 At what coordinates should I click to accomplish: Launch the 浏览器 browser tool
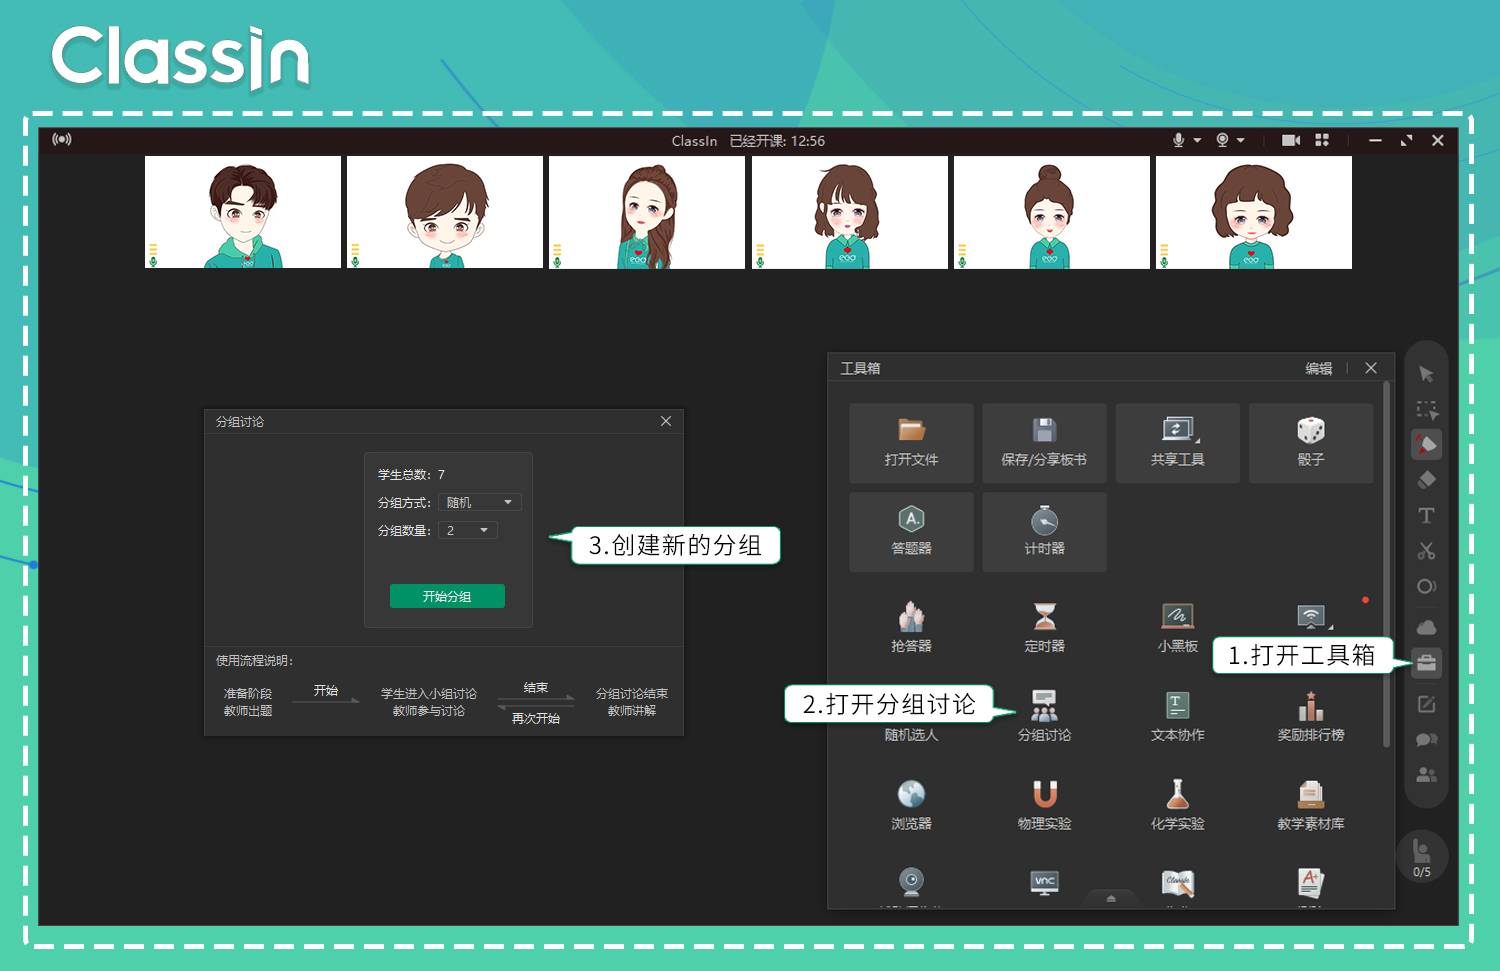tap(911, 805)
